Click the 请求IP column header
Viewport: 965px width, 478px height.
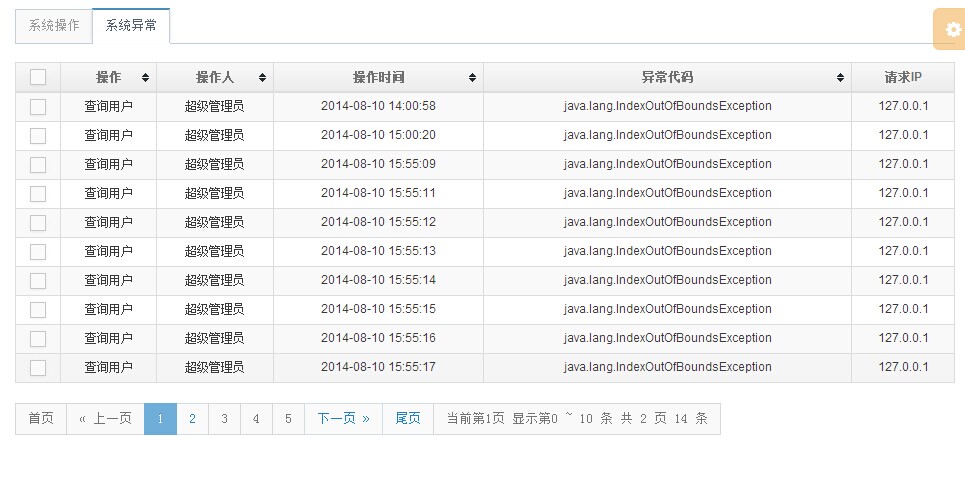pyautogui.click(x=903, y=78)
